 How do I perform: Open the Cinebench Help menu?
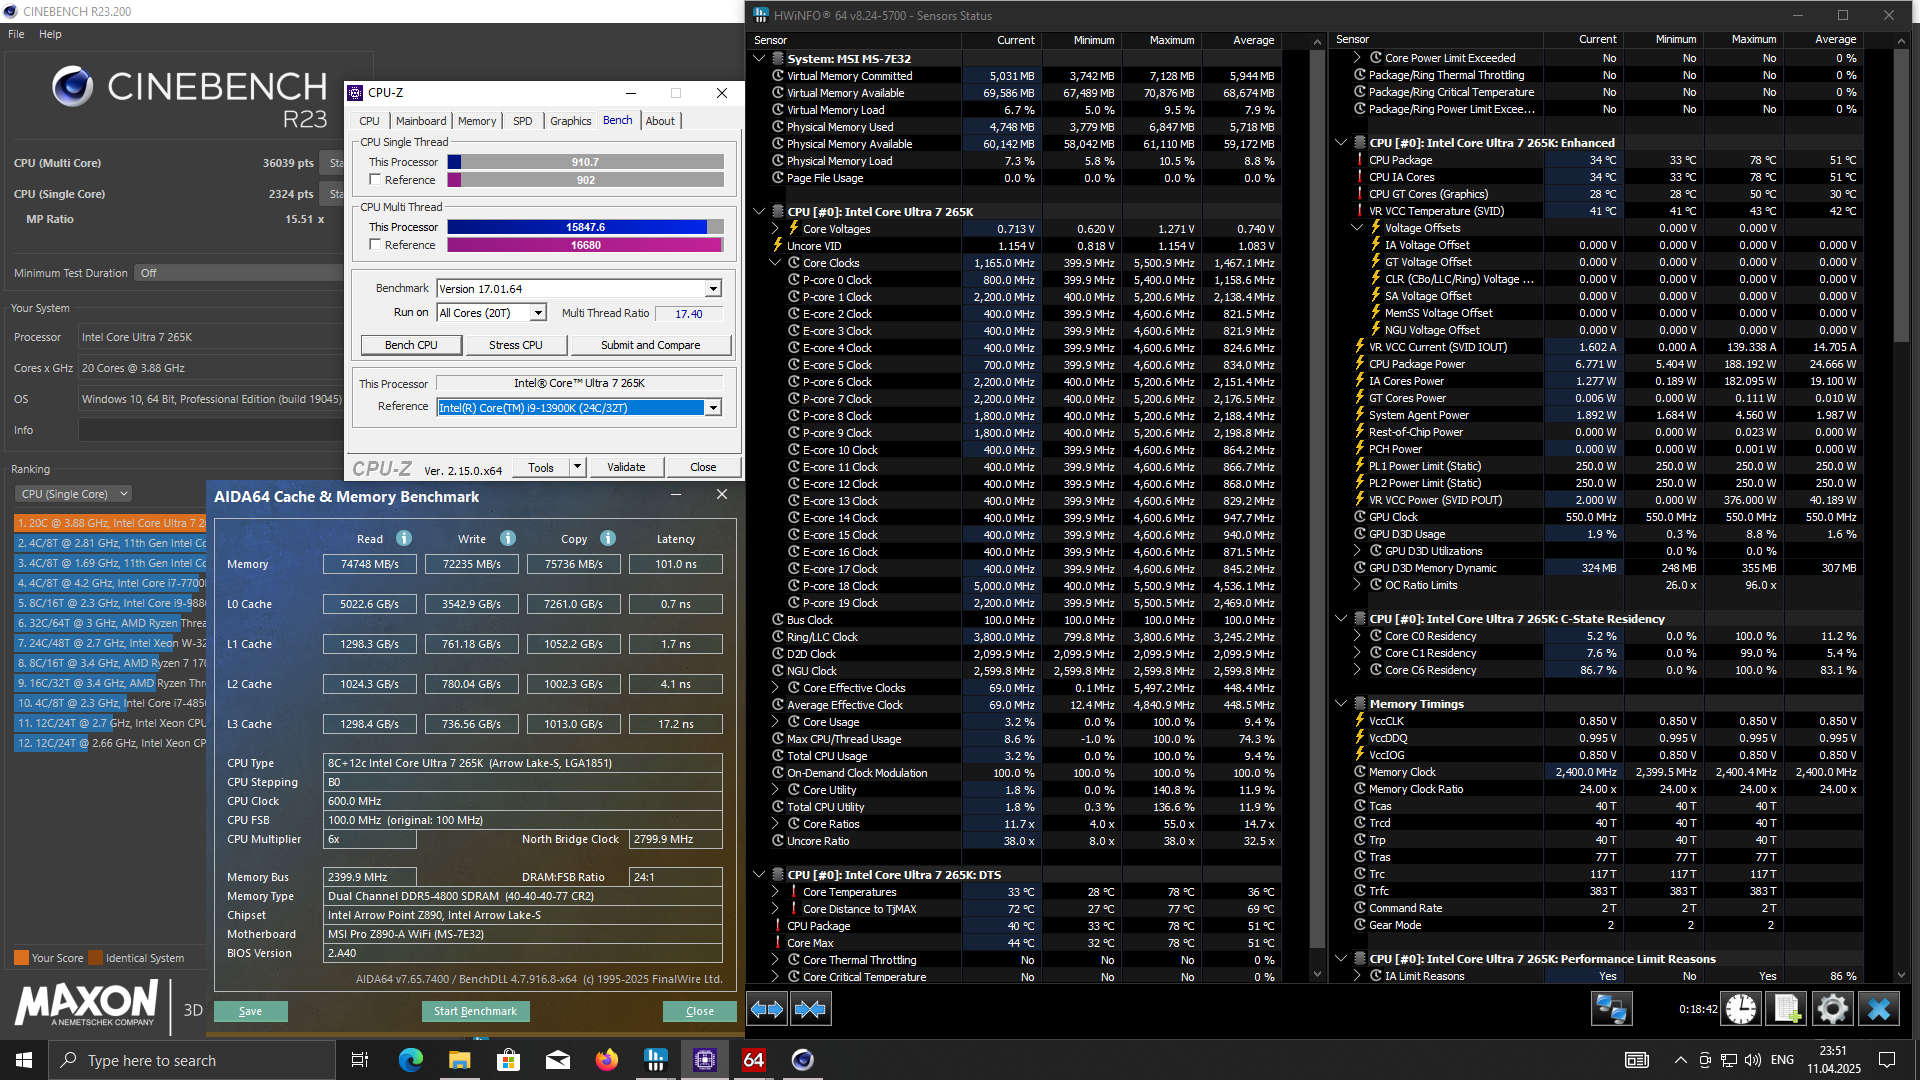[x=50, y=34]
